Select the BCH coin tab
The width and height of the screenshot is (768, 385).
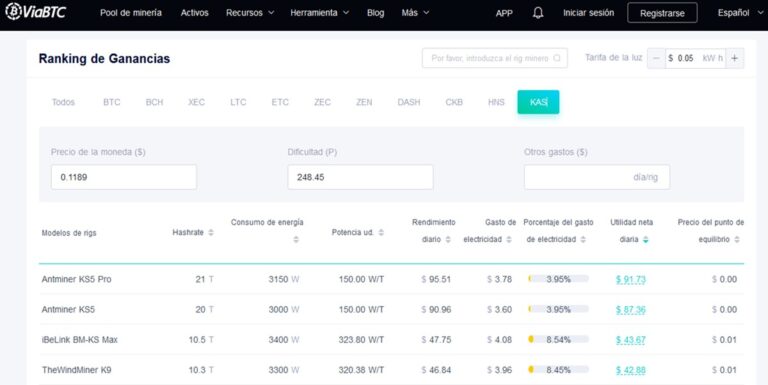tap(154, 102)
